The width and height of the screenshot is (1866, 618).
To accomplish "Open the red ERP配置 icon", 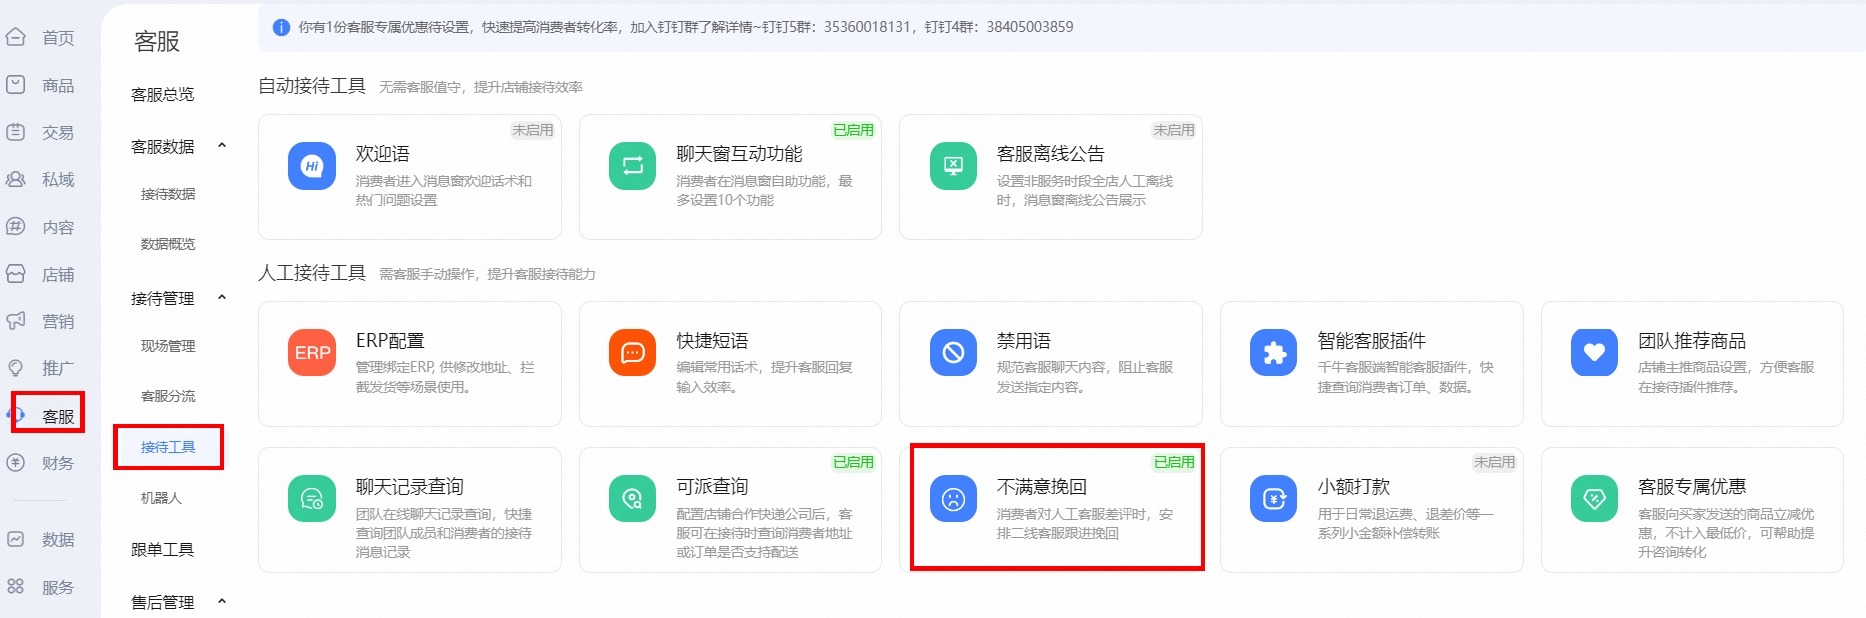I will pos(312,353).
